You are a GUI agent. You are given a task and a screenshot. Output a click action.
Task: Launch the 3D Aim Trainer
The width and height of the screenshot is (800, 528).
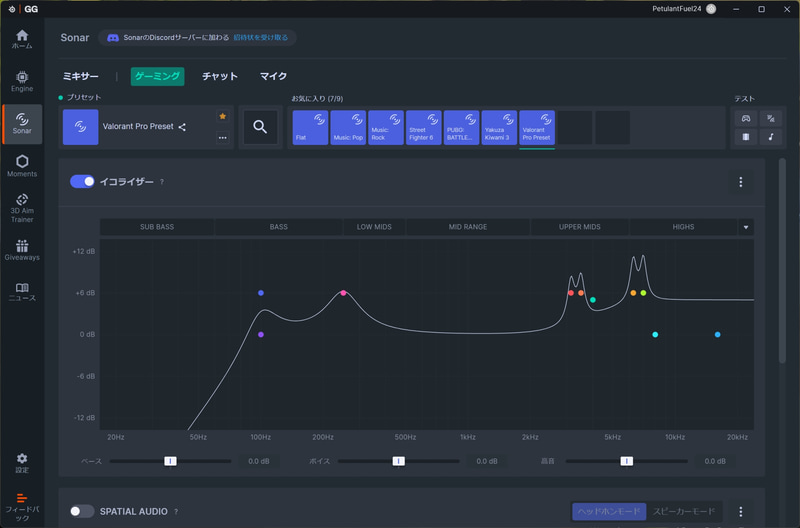click(x=22, y=208)
